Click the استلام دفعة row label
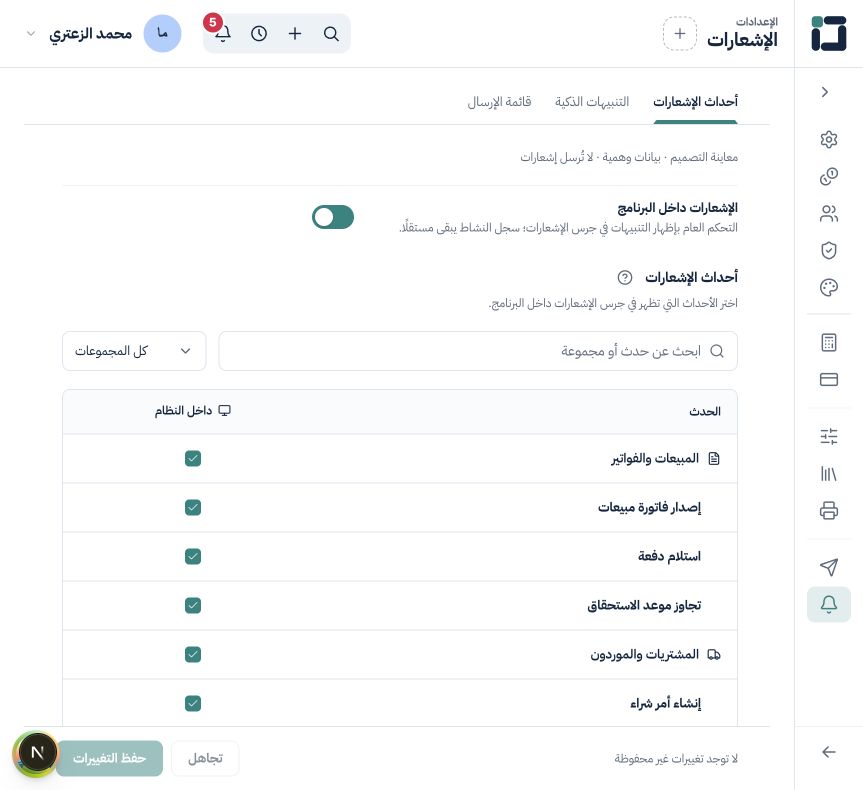 tap(669, 557)
